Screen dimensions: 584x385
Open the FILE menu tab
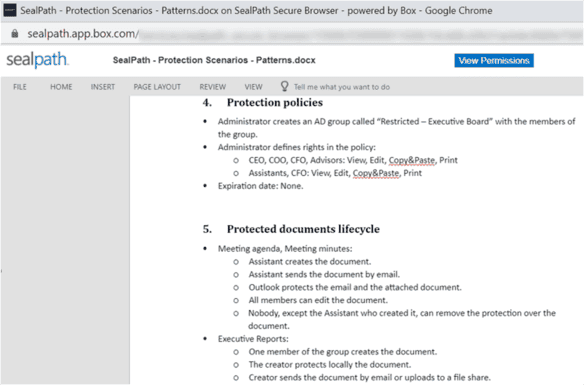pyautogui.click(x=20, y=87)
